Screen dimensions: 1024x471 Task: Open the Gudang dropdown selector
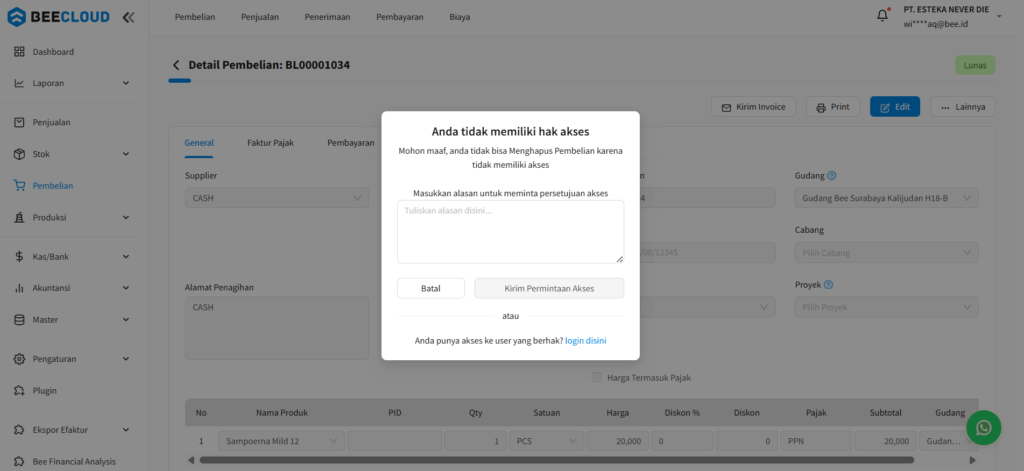[886, 198]
